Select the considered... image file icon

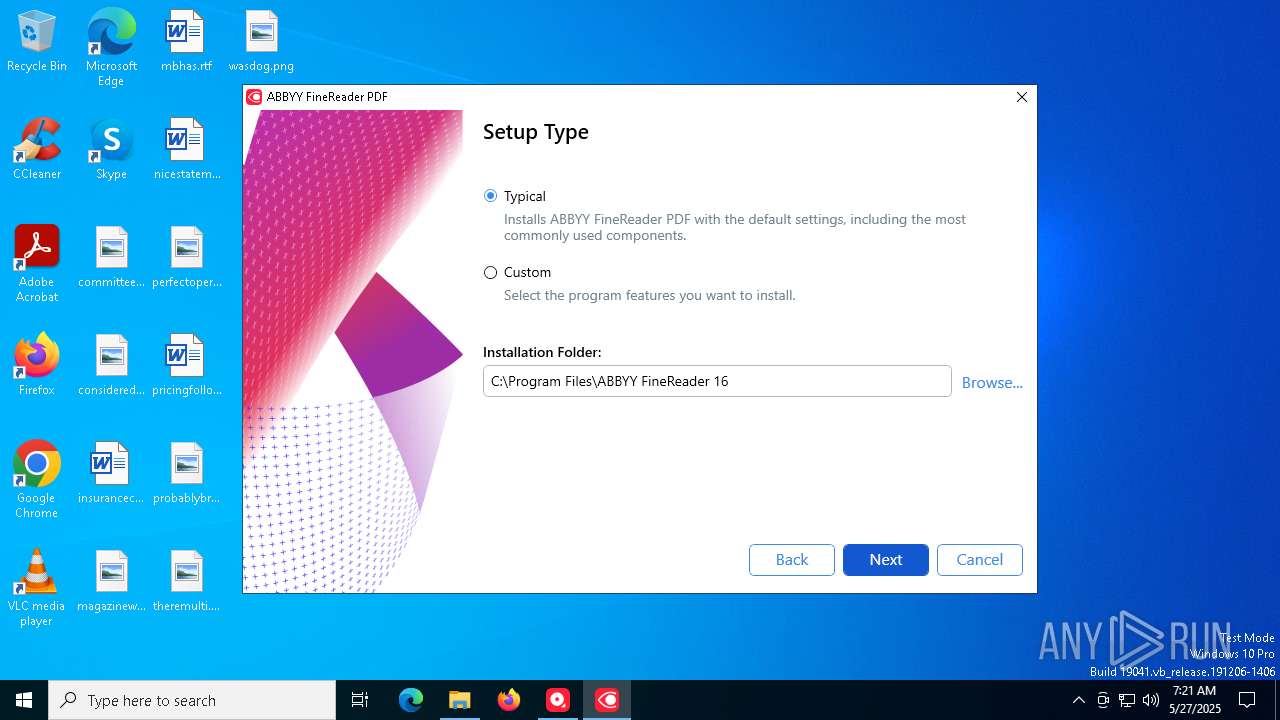[x=111, y=365]
